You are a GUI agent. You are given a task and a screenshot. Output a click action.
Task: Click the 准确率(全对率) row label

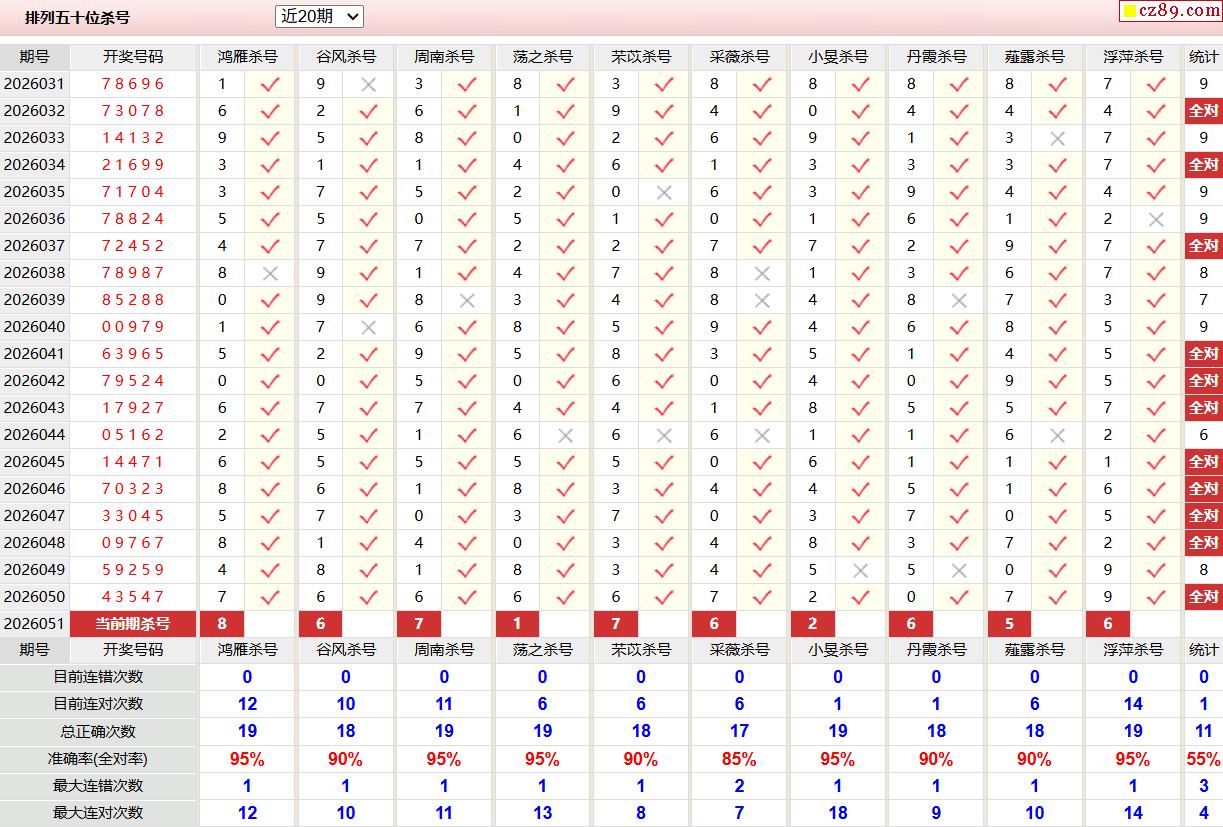coord(98,759)
